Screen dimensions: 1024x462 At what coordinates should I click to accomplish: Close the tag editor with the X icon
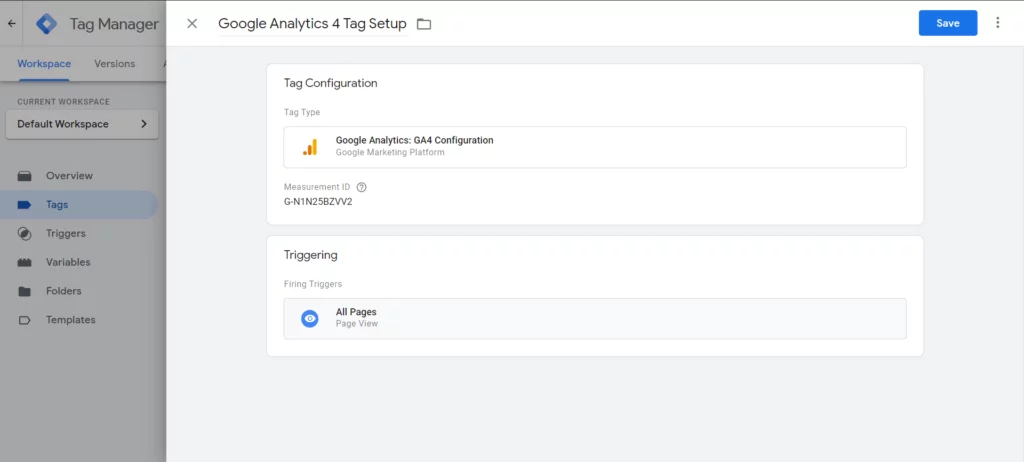click(x=192, y=24)
